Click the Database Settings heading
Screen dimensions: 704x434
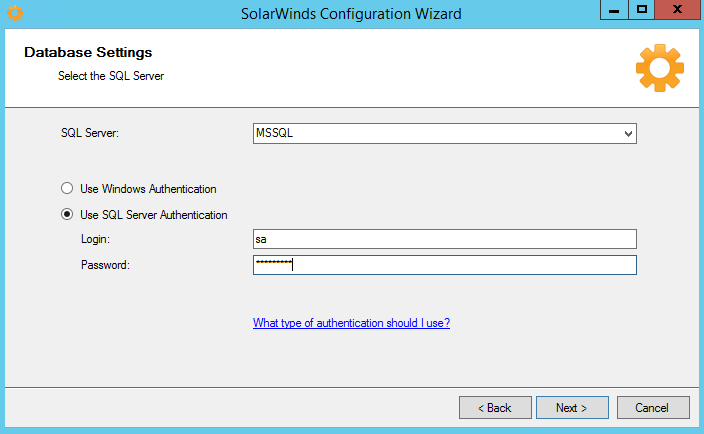coord(88,53)
